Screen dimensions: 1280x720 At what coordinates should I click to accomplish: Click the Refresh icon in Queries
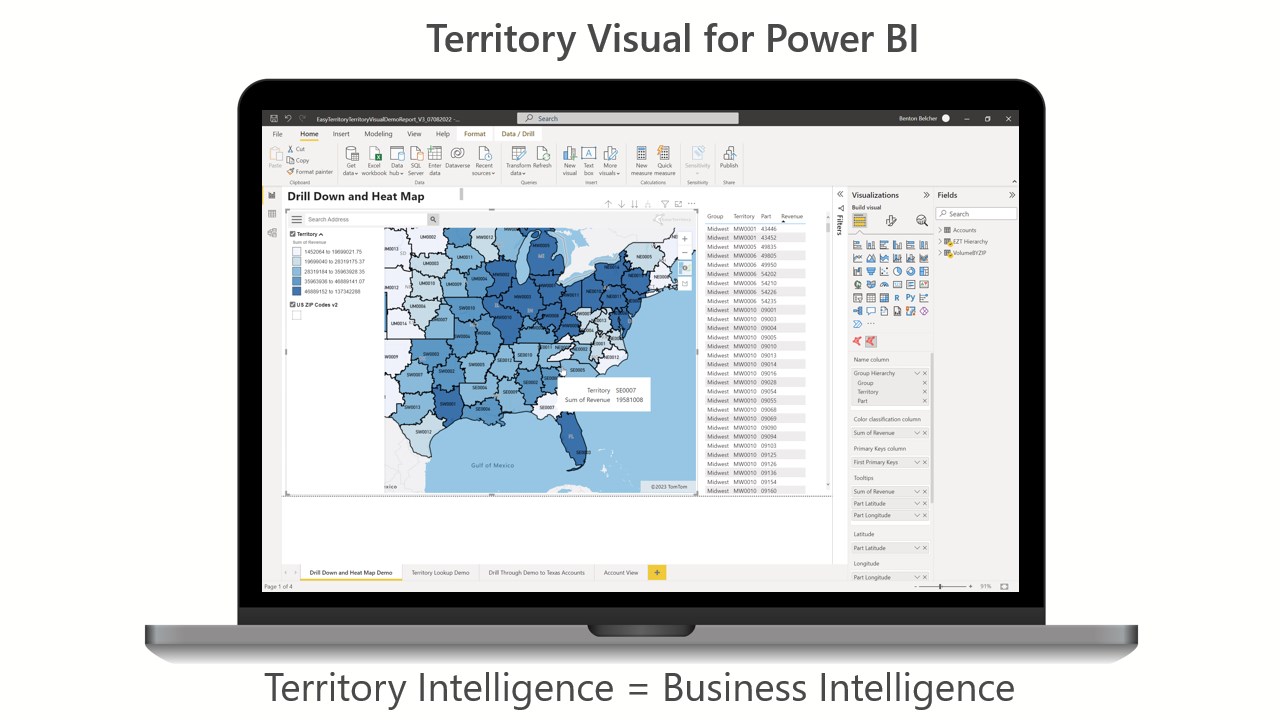point(542,153)
